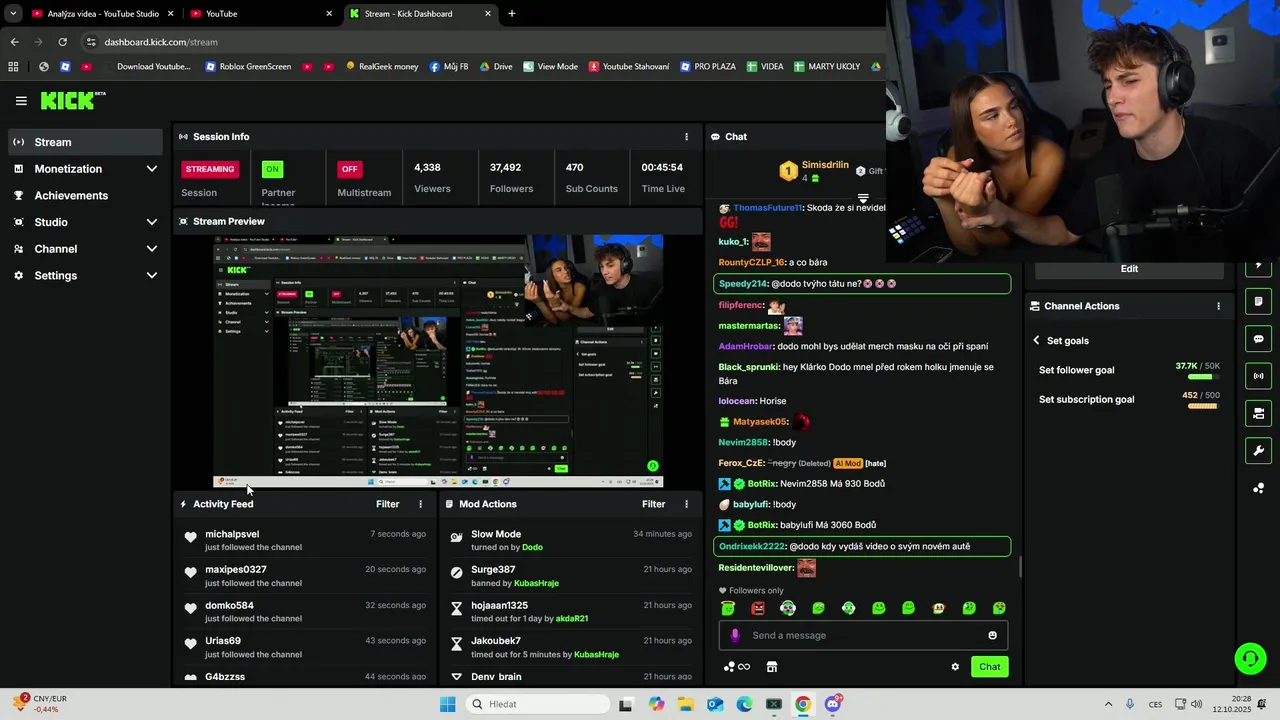Image resolution: width=1280 pixels, height=720 pixels.
Task: Open Discord from the taskbar
Action: coord(832,704)
